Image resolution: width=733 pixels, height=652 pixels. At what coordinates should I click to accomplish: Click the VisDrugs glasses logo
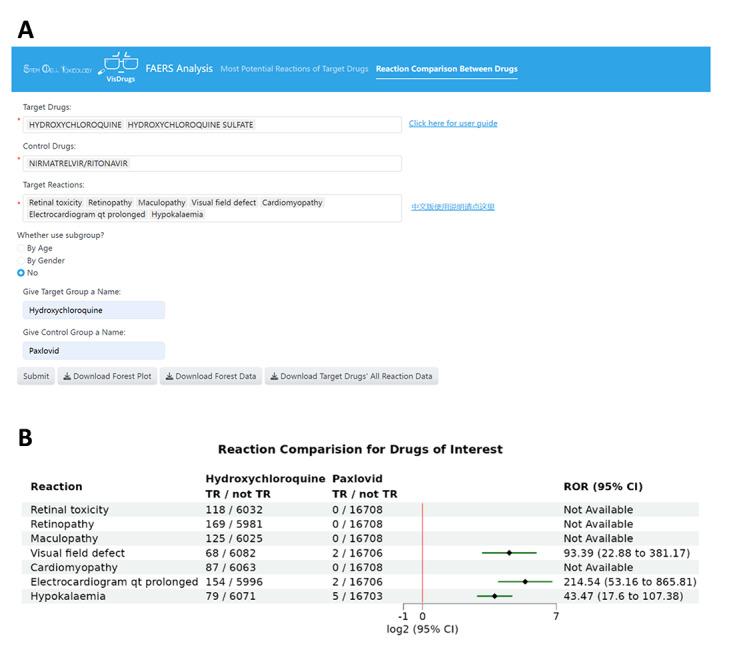pos(120,67)
